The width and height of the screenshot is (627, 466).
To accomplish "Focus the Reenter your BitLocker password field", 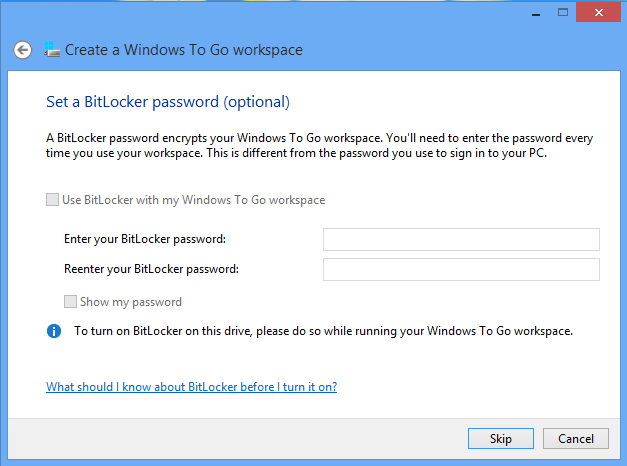I will [460, 270].
